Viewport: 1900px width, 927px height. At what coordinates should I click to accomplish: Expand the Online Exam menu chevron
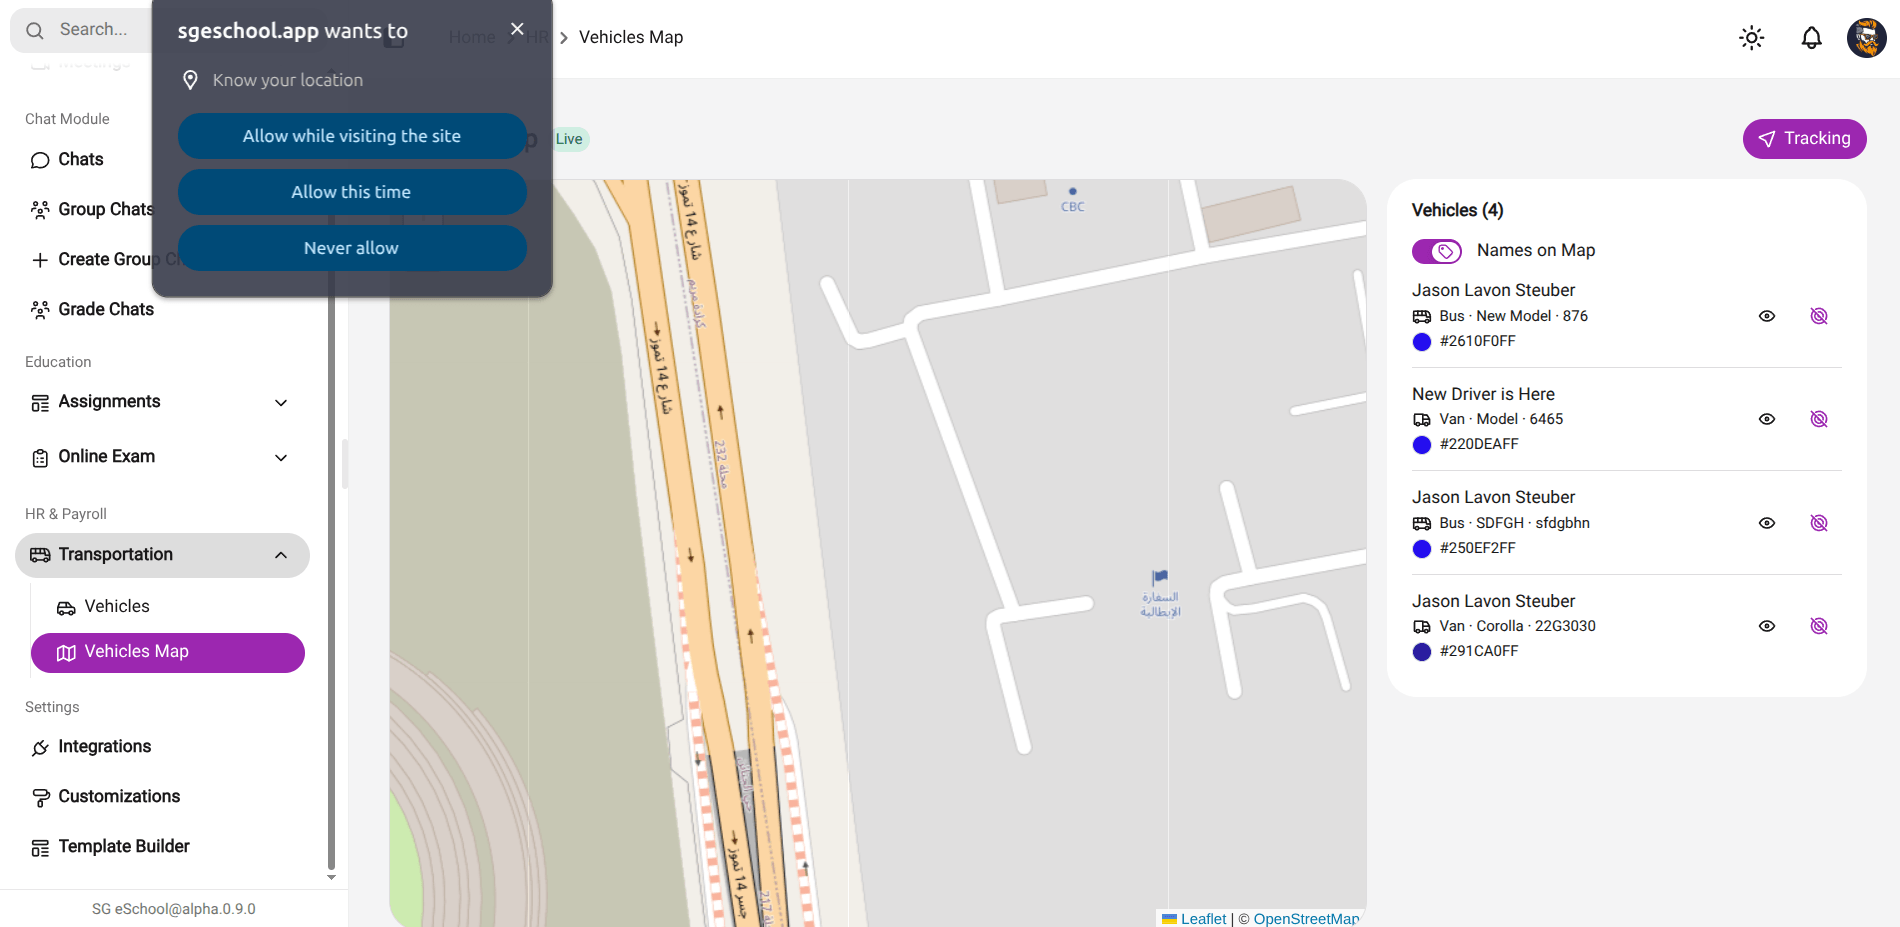pyautogui.click(x=281, y=457)
